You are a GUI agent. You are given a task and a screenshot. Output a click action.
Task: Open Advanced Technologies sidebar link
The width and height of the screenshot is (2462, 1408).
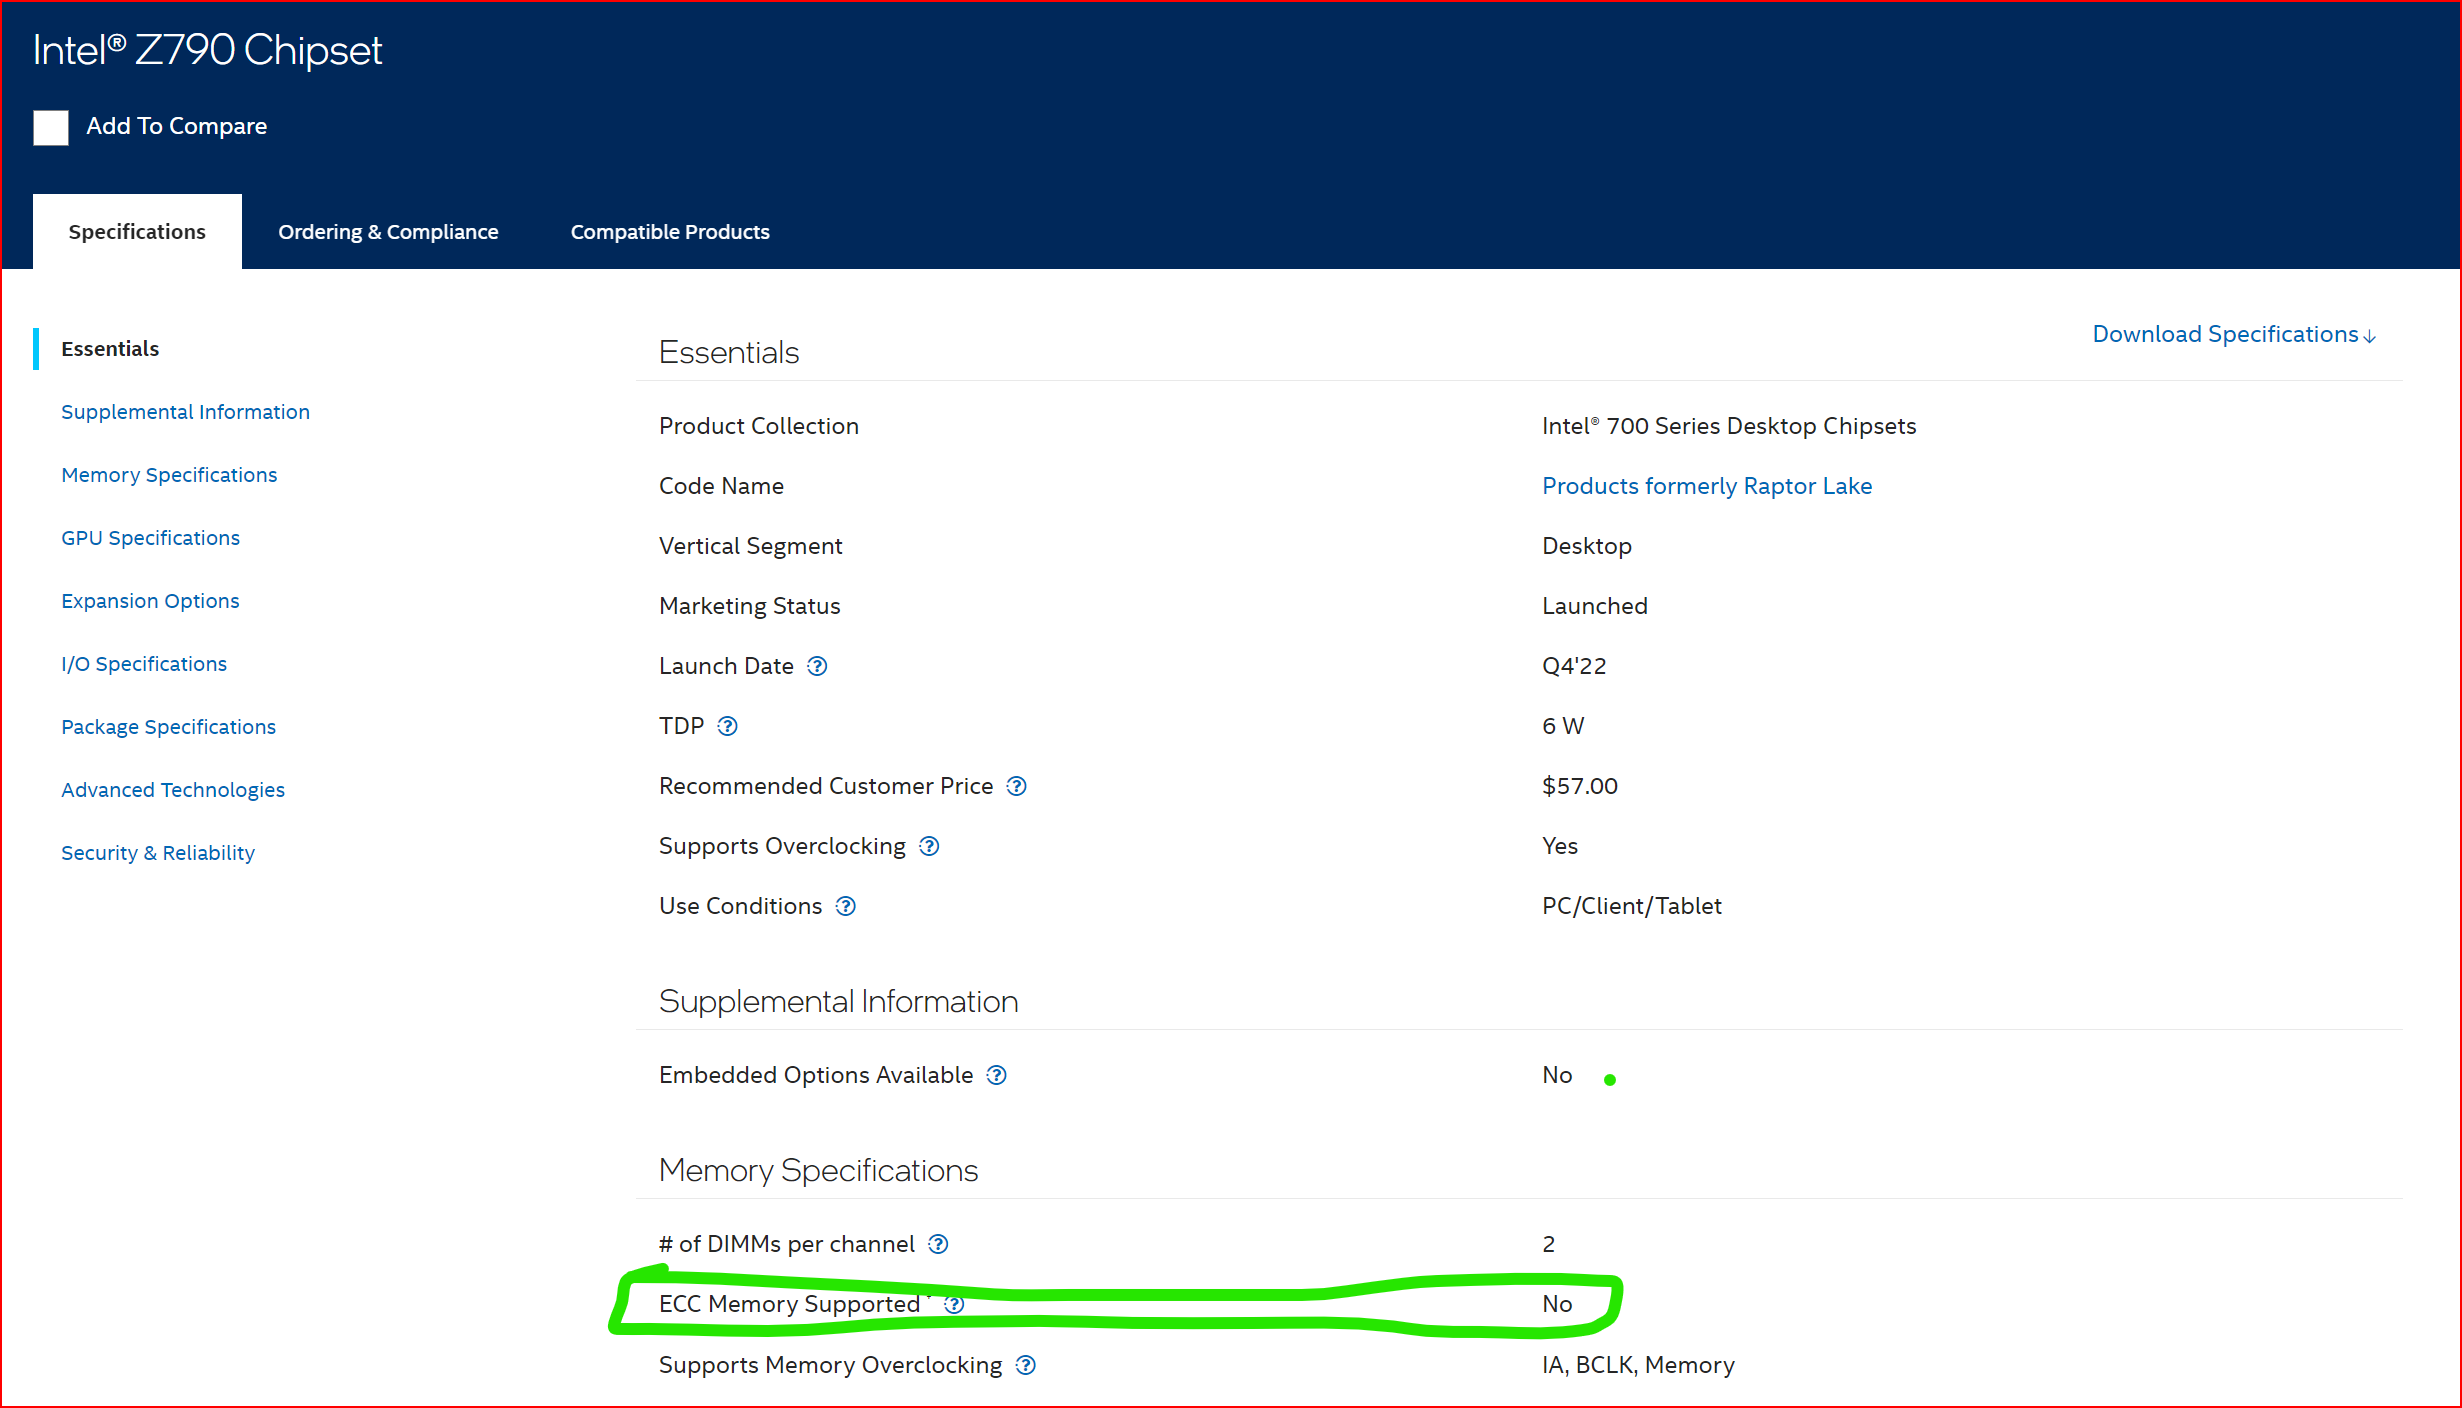(173, 790)
